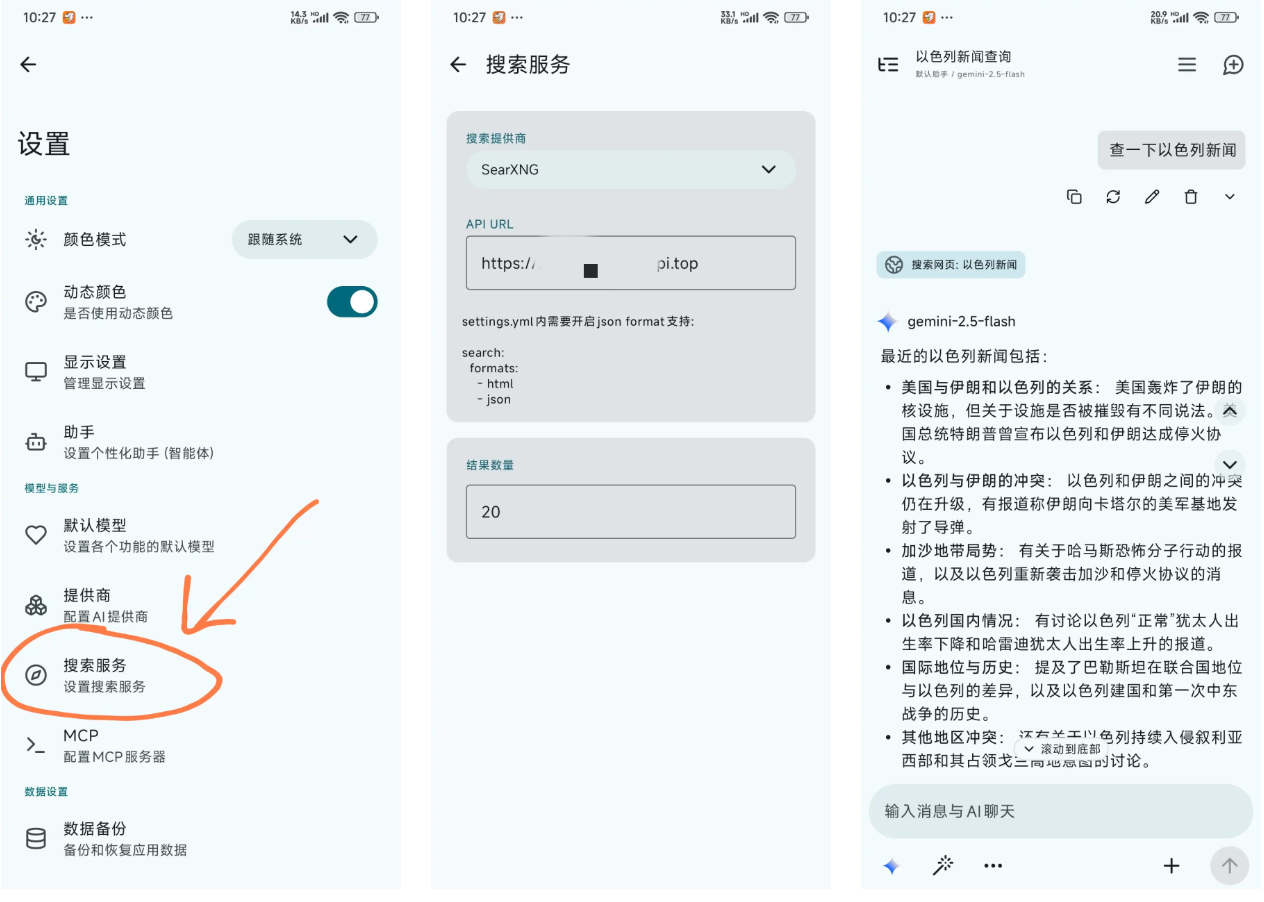Open 数据备份 settings entry

pyautogui.click(x=124, y=838)
